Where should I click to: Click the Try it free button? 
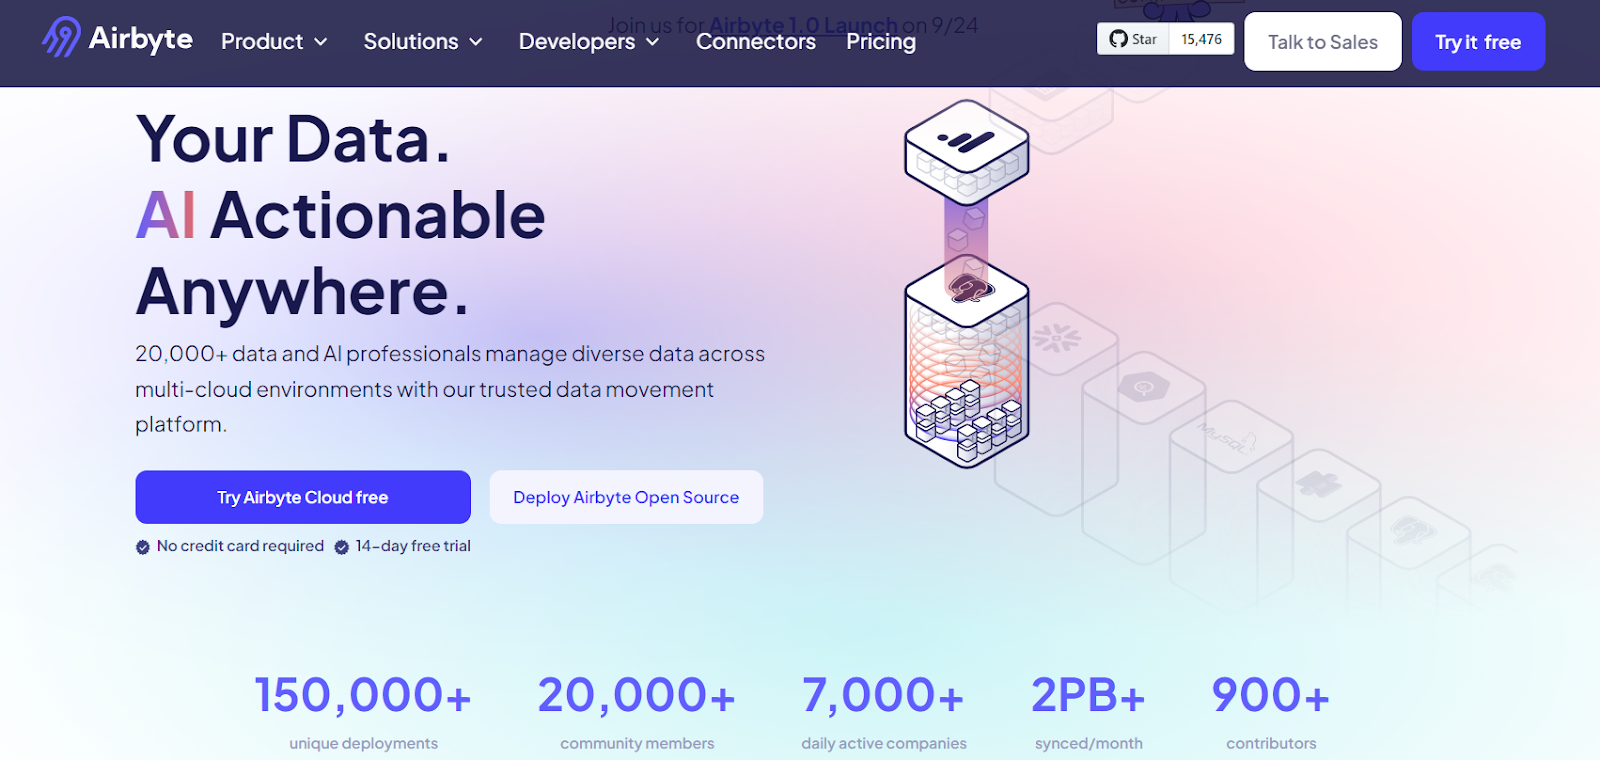click(x=1478, y=42)
